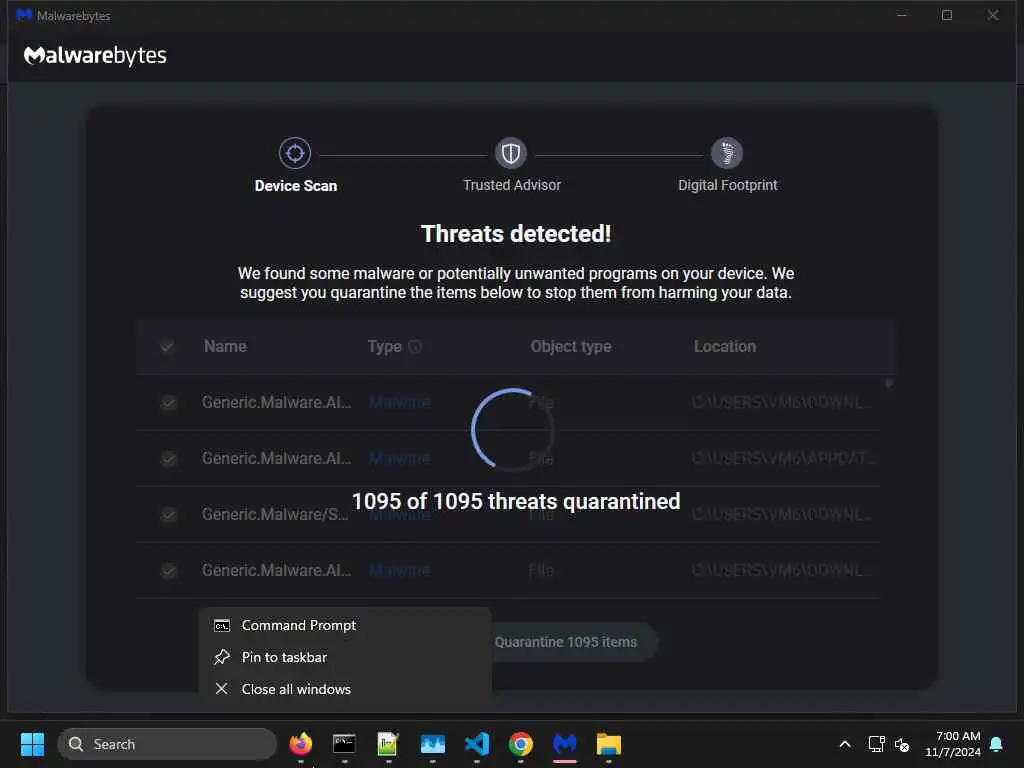Click Malwarebytes icon in the taskbar
1024x768 pixels.
pyautogui.click(x=565, y=744)
